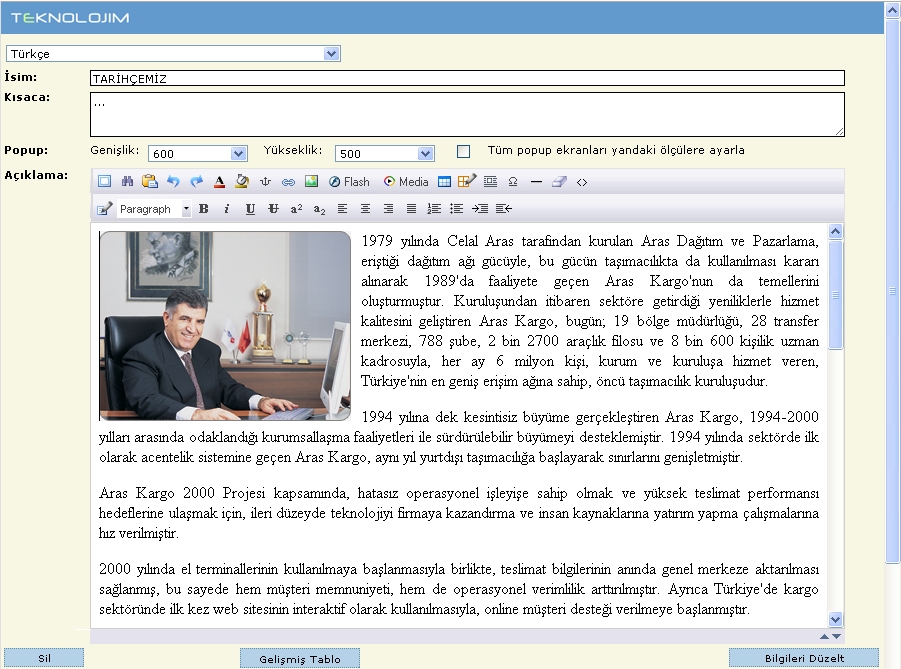Viewport: 901px width, 669px height.
Task: Click the paragraph starting '2000 yılında el terminallerinin'
Action: click(x=459, y=589)
